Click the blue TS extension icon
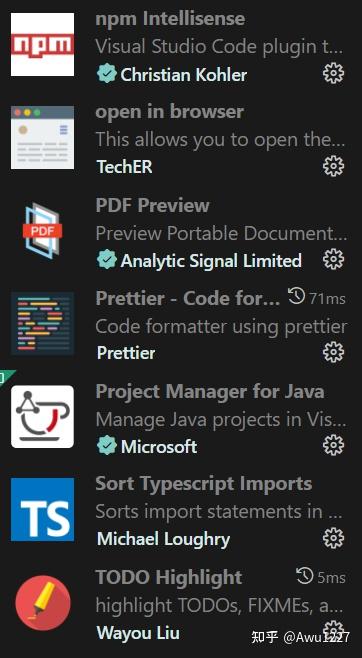The width and height of the screenshot is (362, 658). pyautogui.click(x=42, y=509)
